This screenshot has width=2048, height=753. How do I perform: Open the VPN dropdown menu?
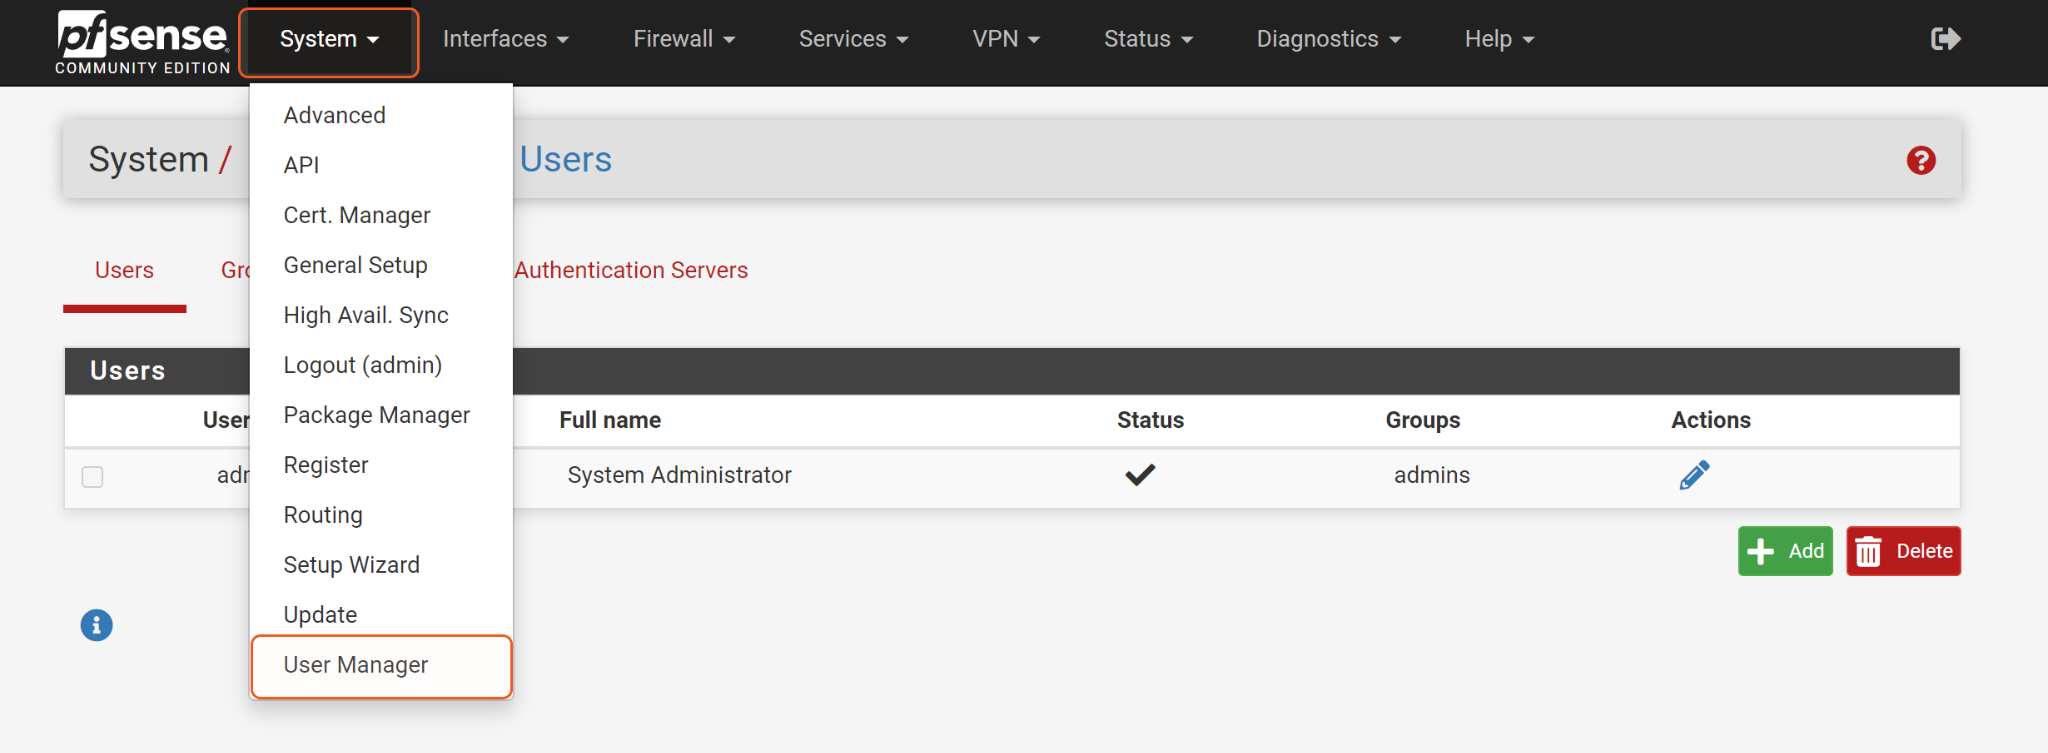1006,39
